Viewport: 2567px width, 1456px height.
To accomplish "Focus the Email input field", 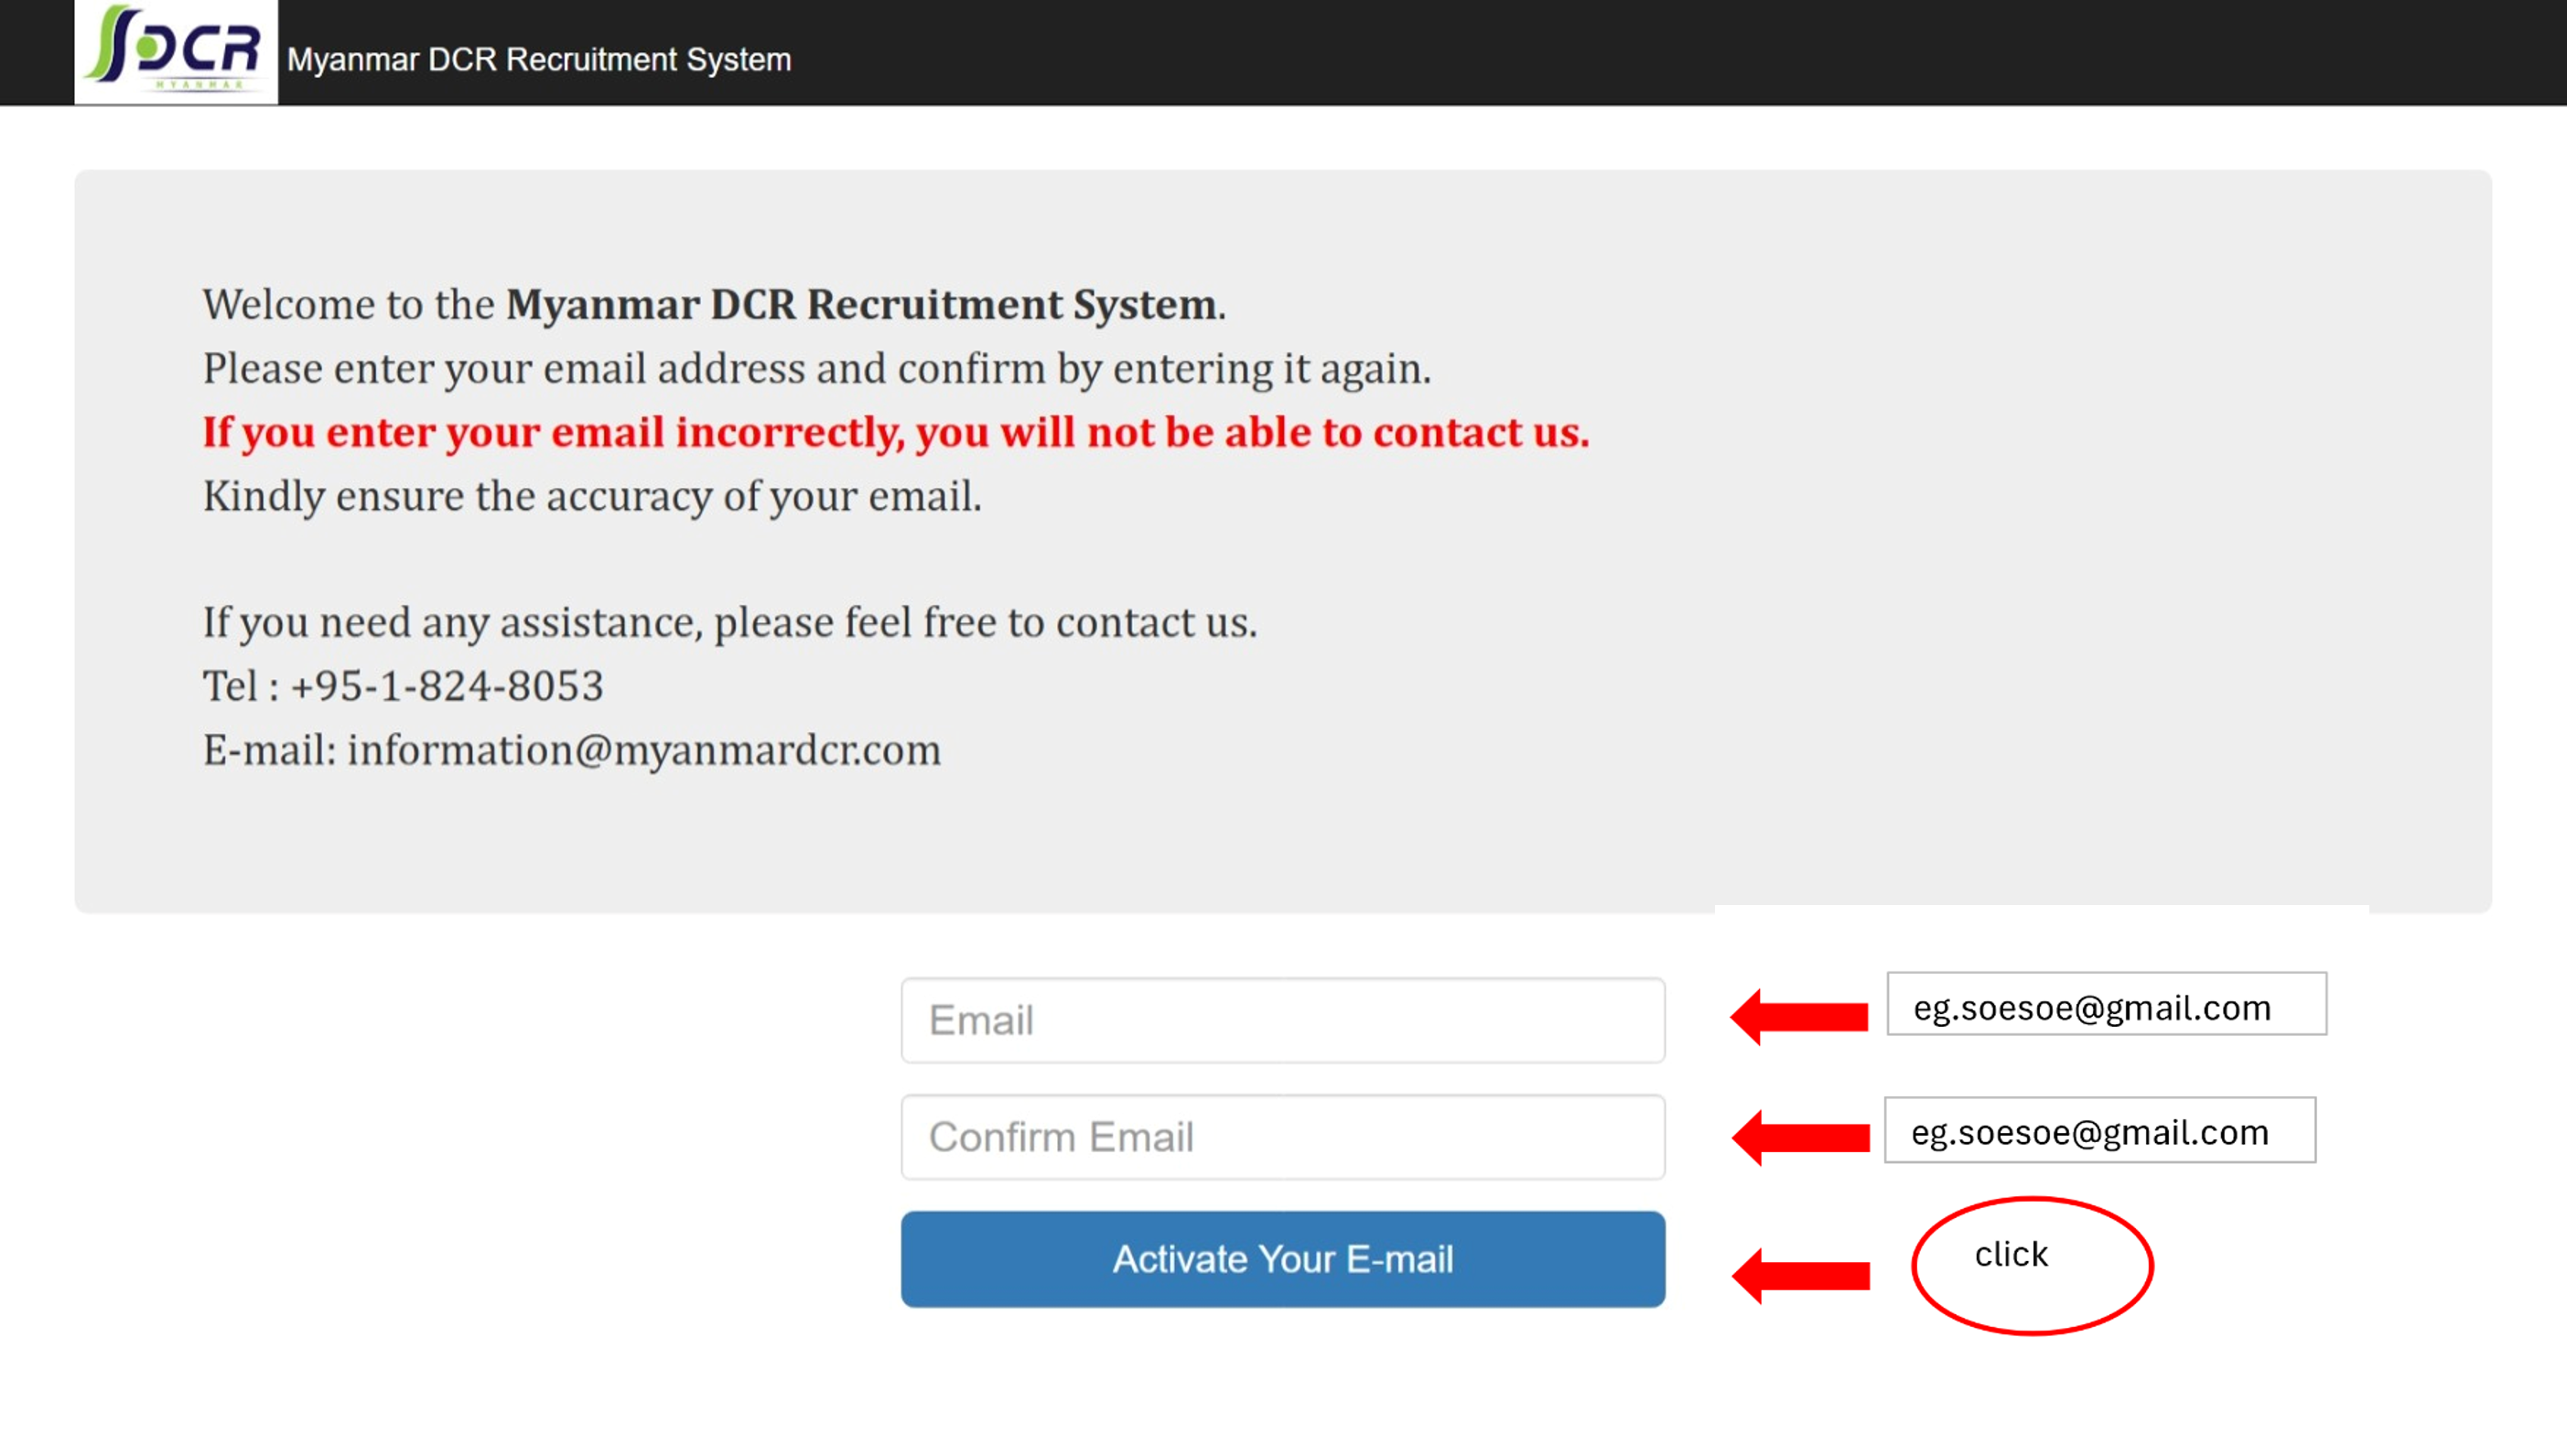I will point(1282,1020).
